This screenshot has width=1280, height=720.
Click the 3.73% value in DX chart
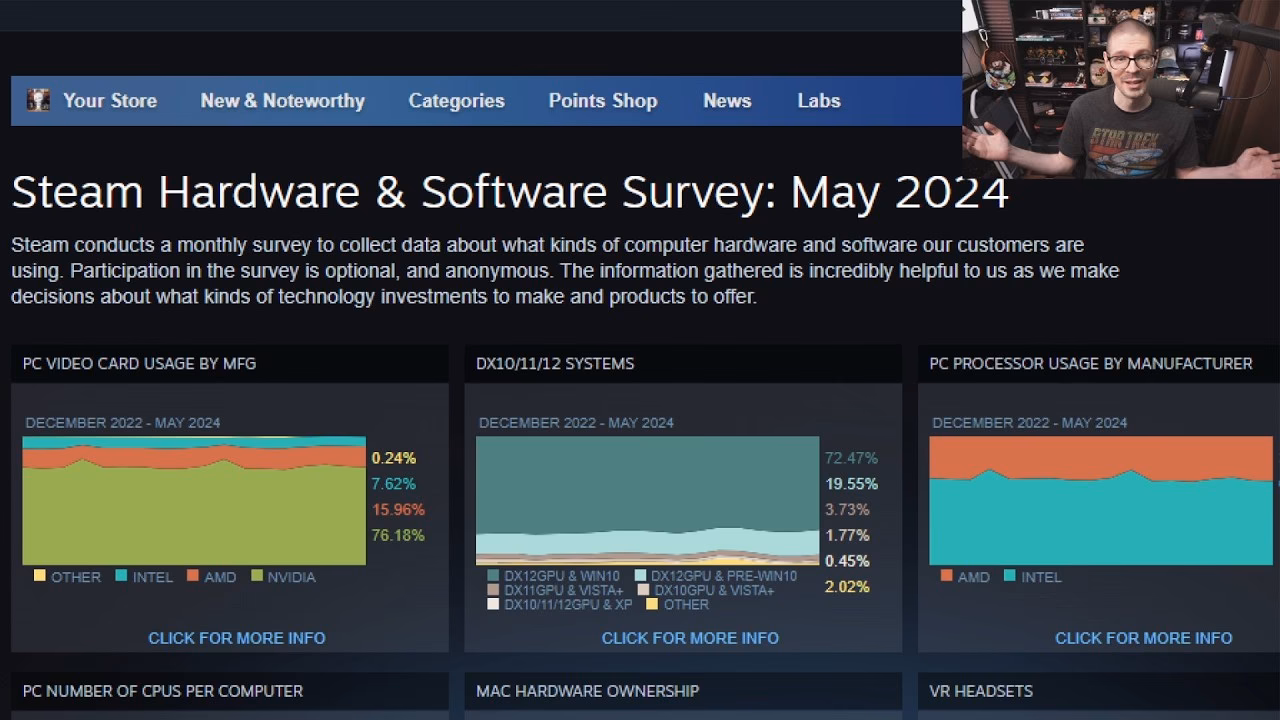847,509
